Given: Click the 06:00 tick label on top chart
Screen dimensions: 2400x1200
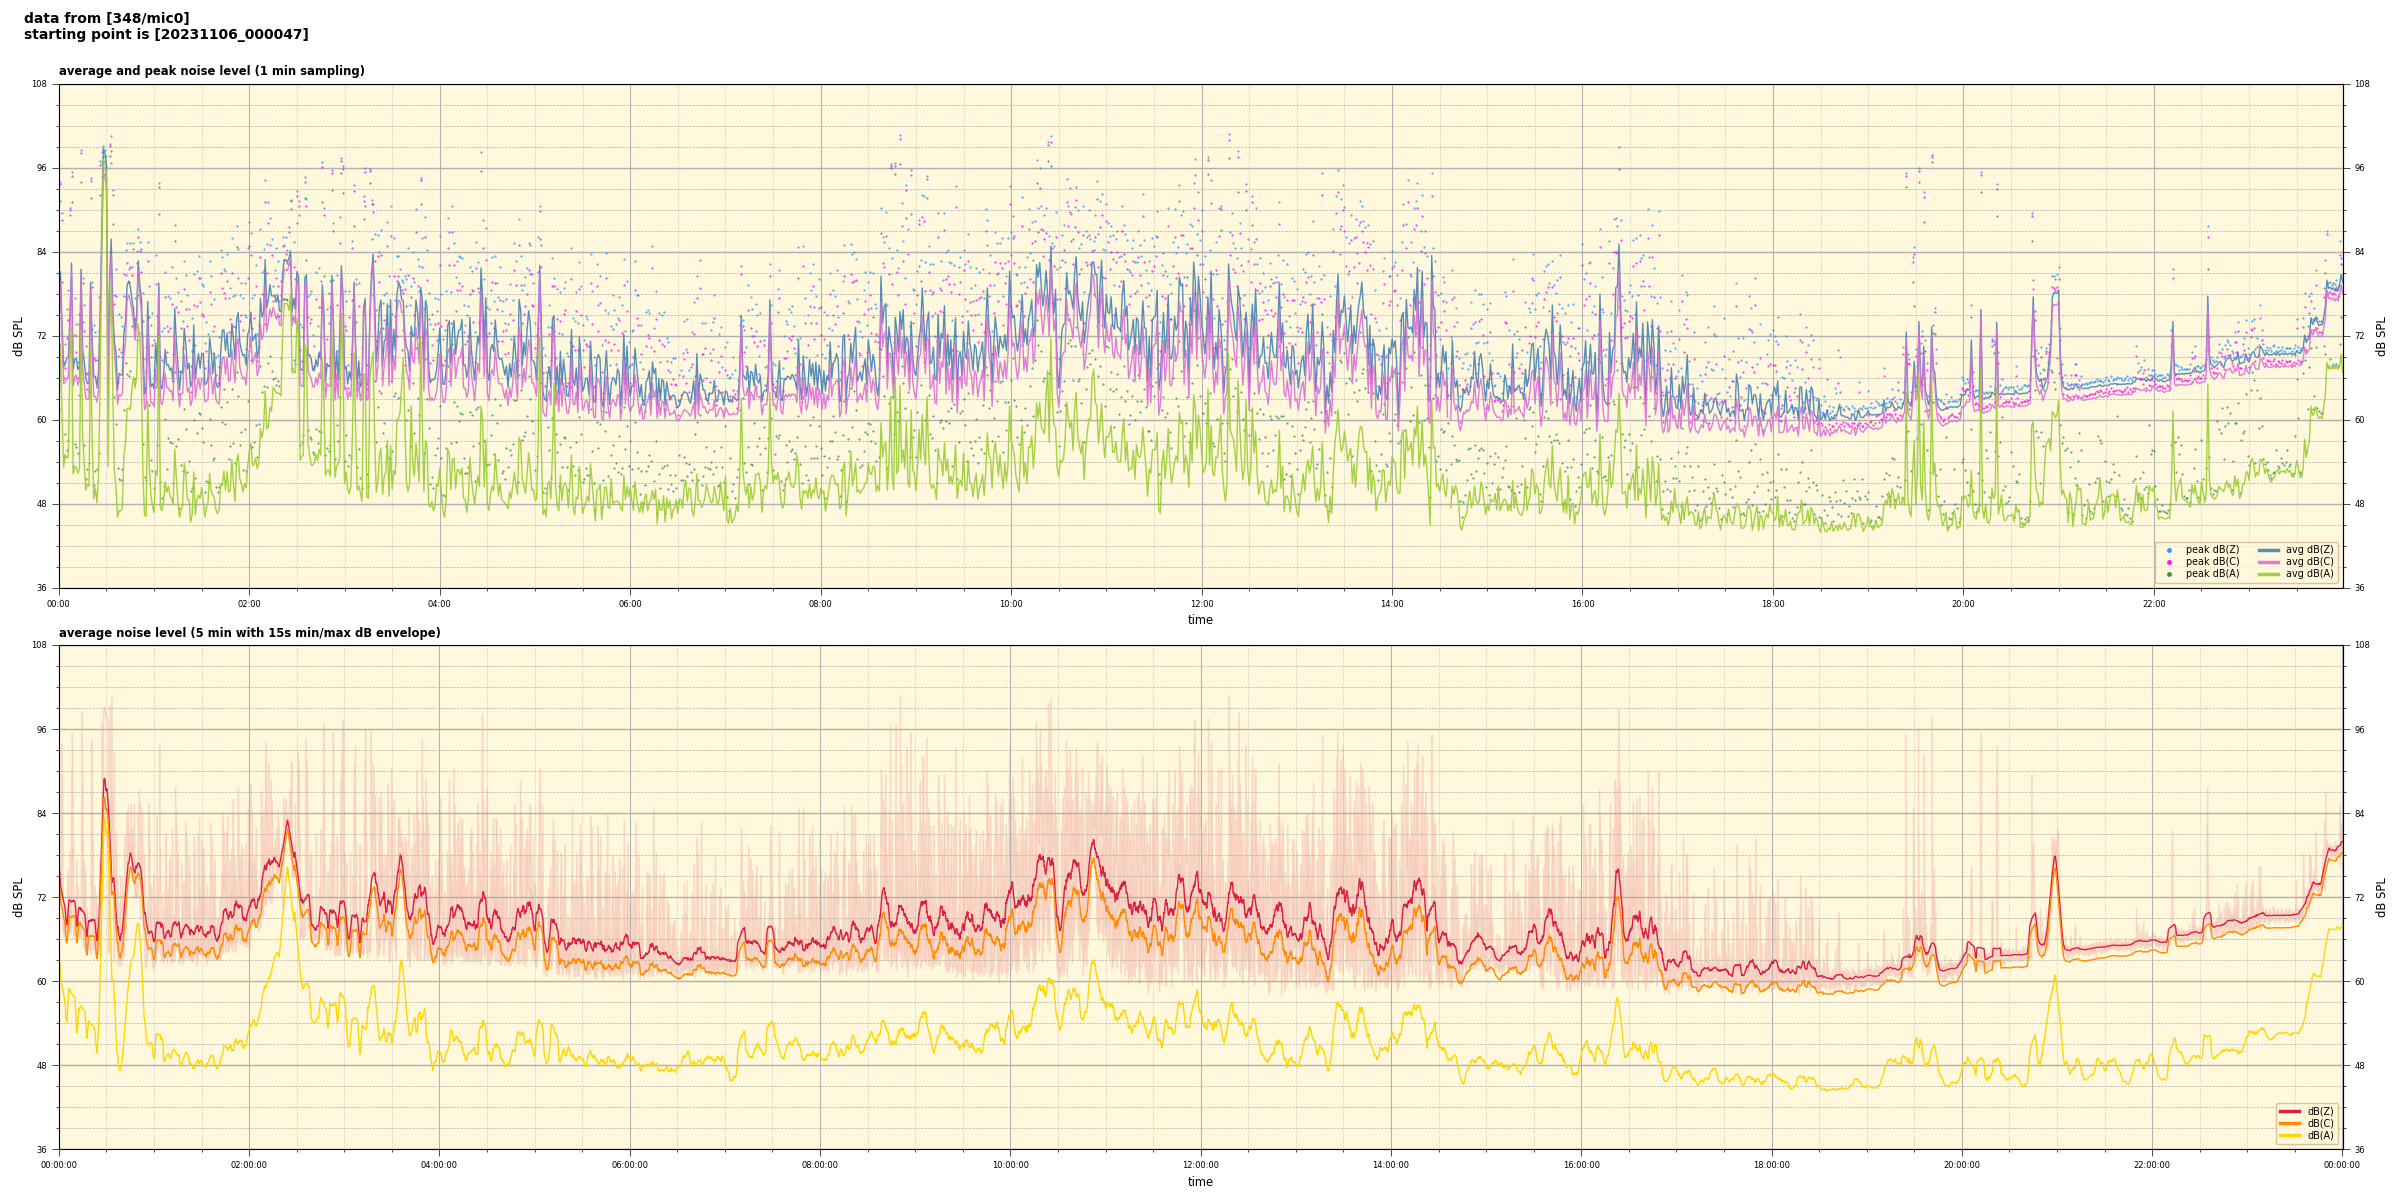Looking at the screenshot, I should [630, 604].
